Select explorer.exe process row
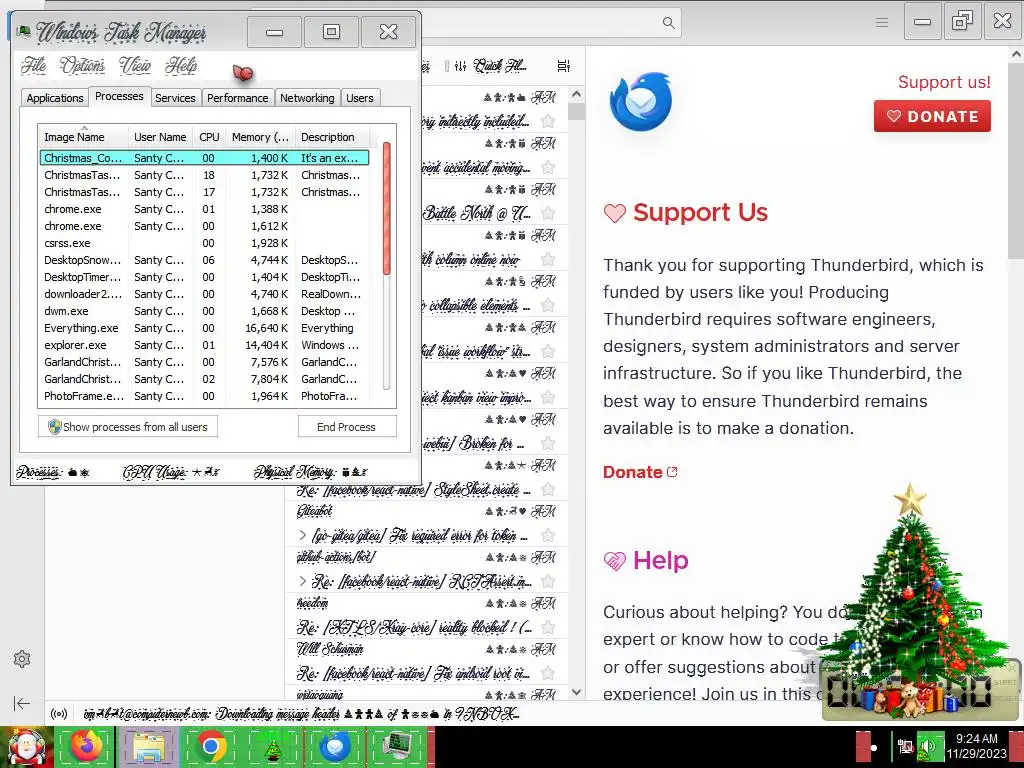The image size is (1024, 768). 204,345
